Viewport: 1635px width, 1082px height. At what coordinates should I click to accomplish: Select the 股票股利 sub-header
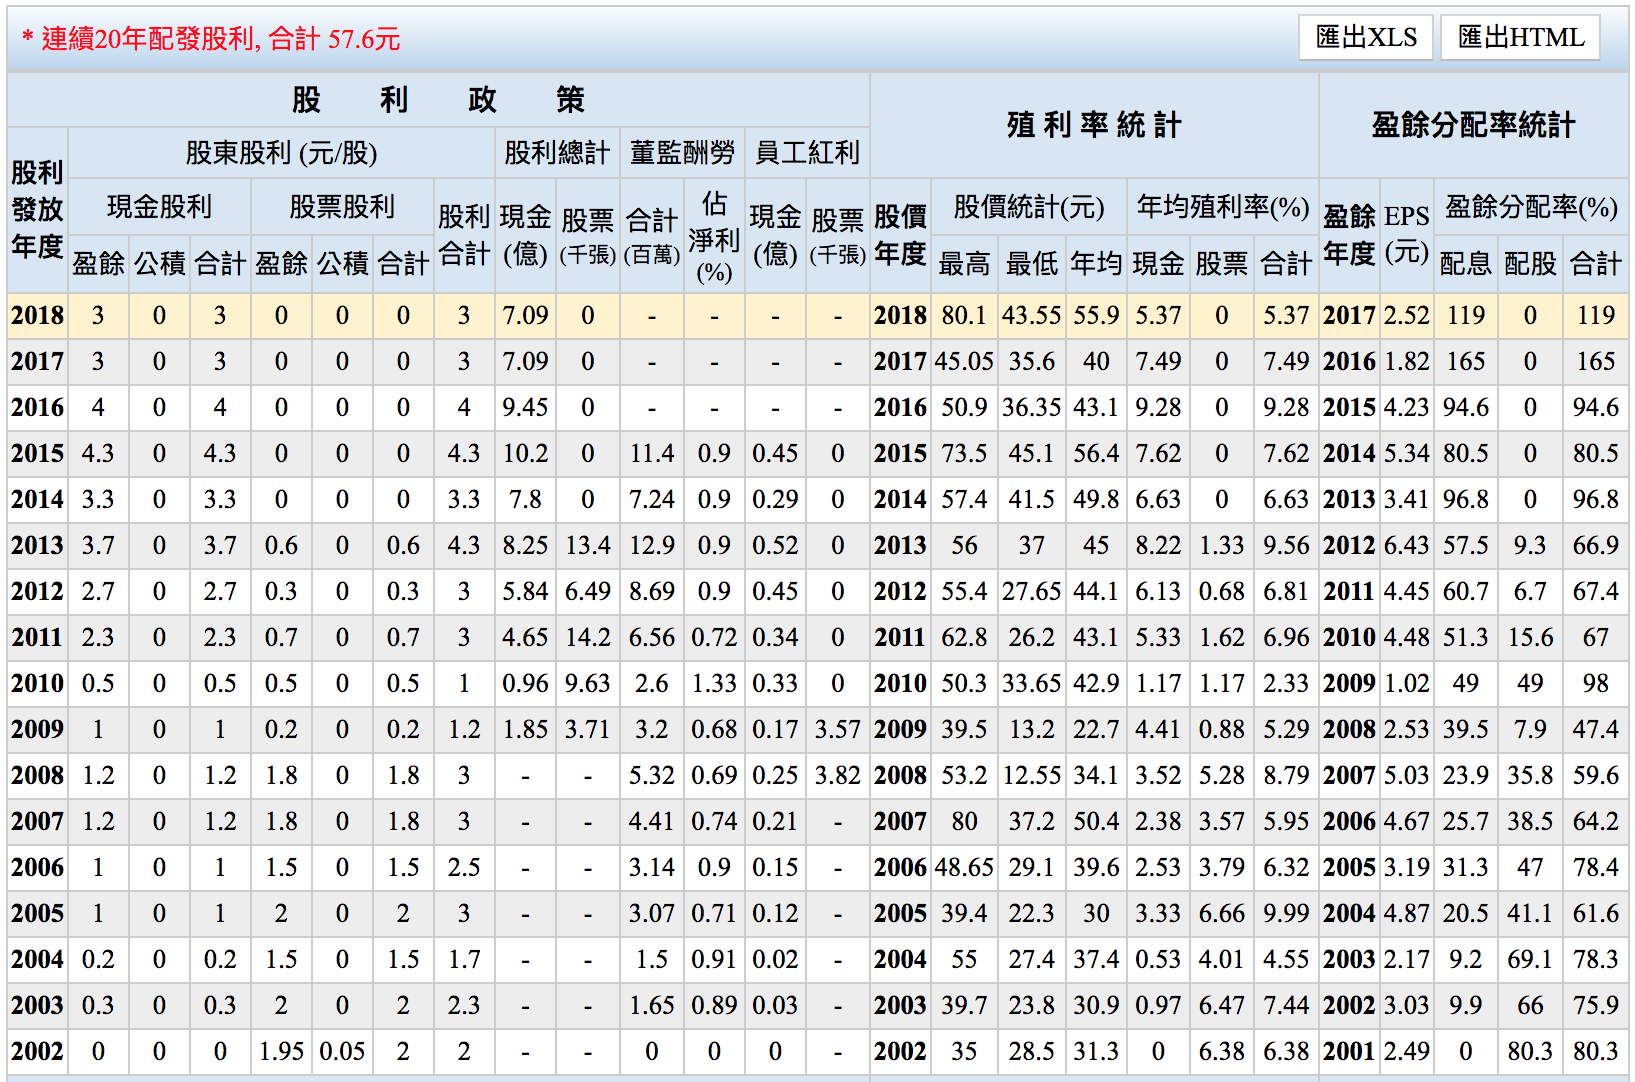point(342,207)
